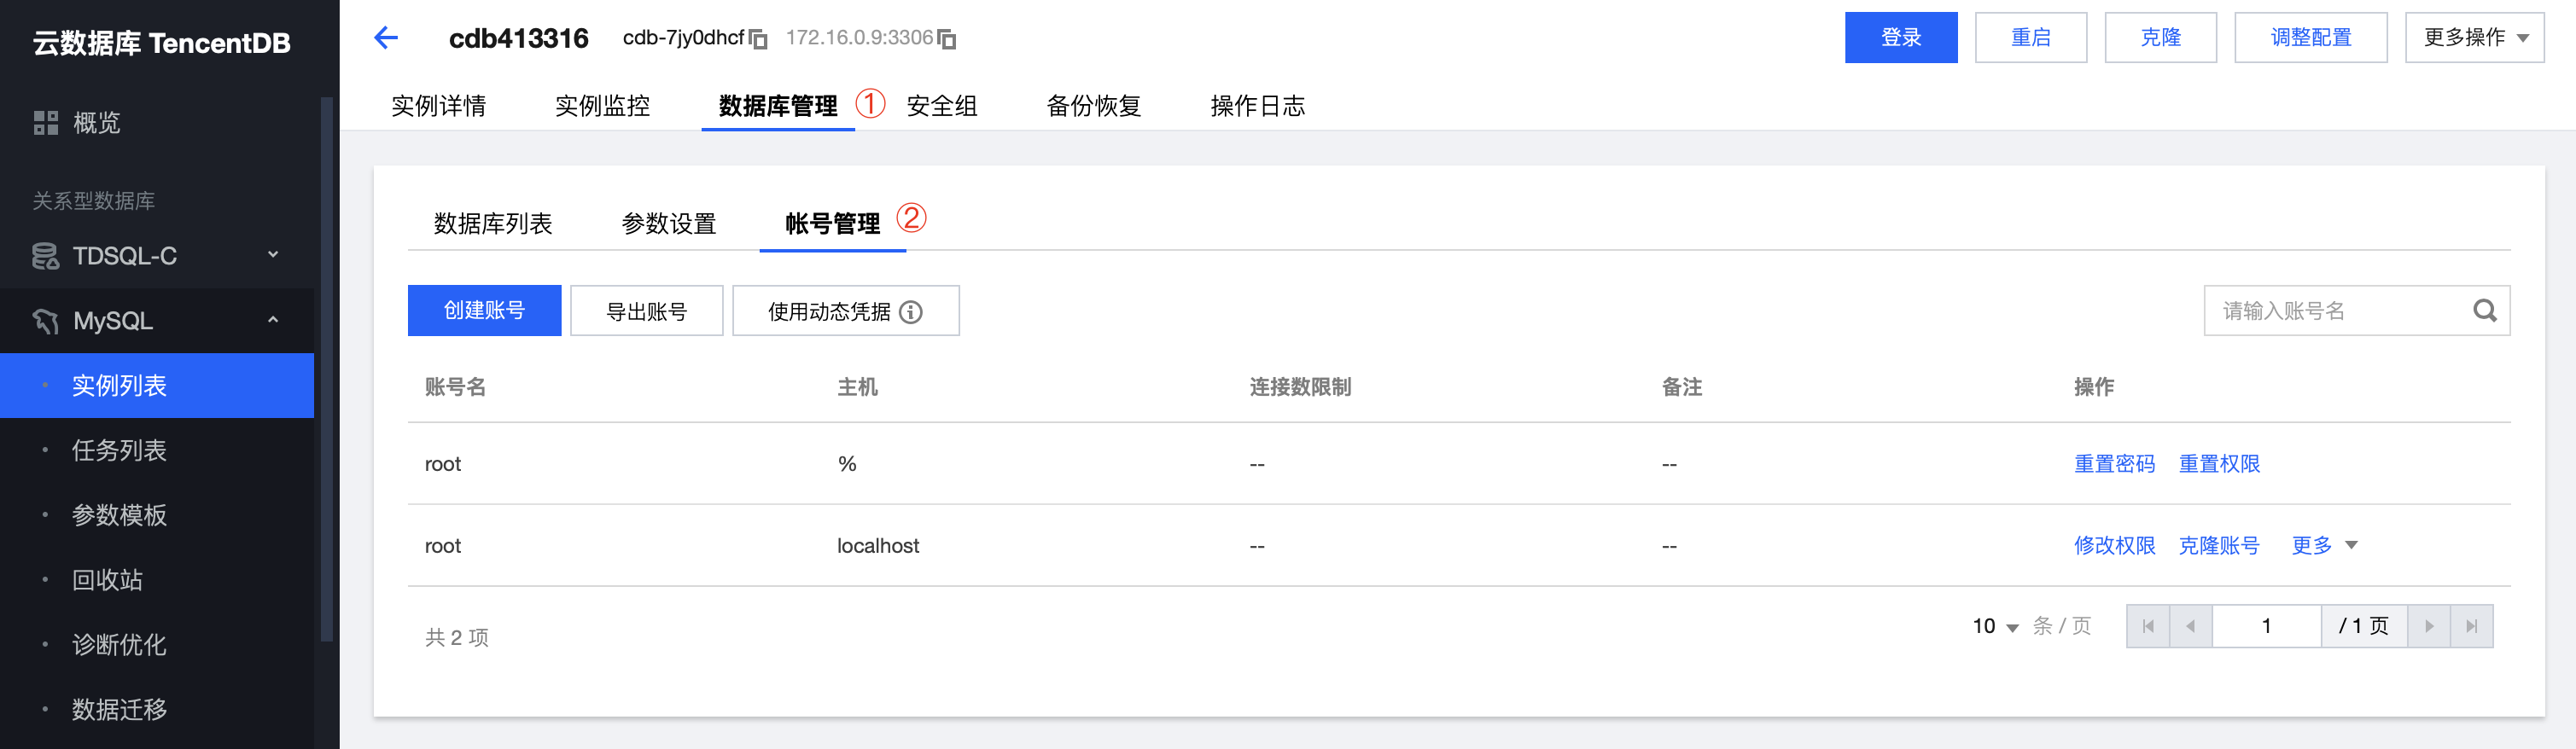
Task: Go to the next page arrow
Action: pos(2429,626)
